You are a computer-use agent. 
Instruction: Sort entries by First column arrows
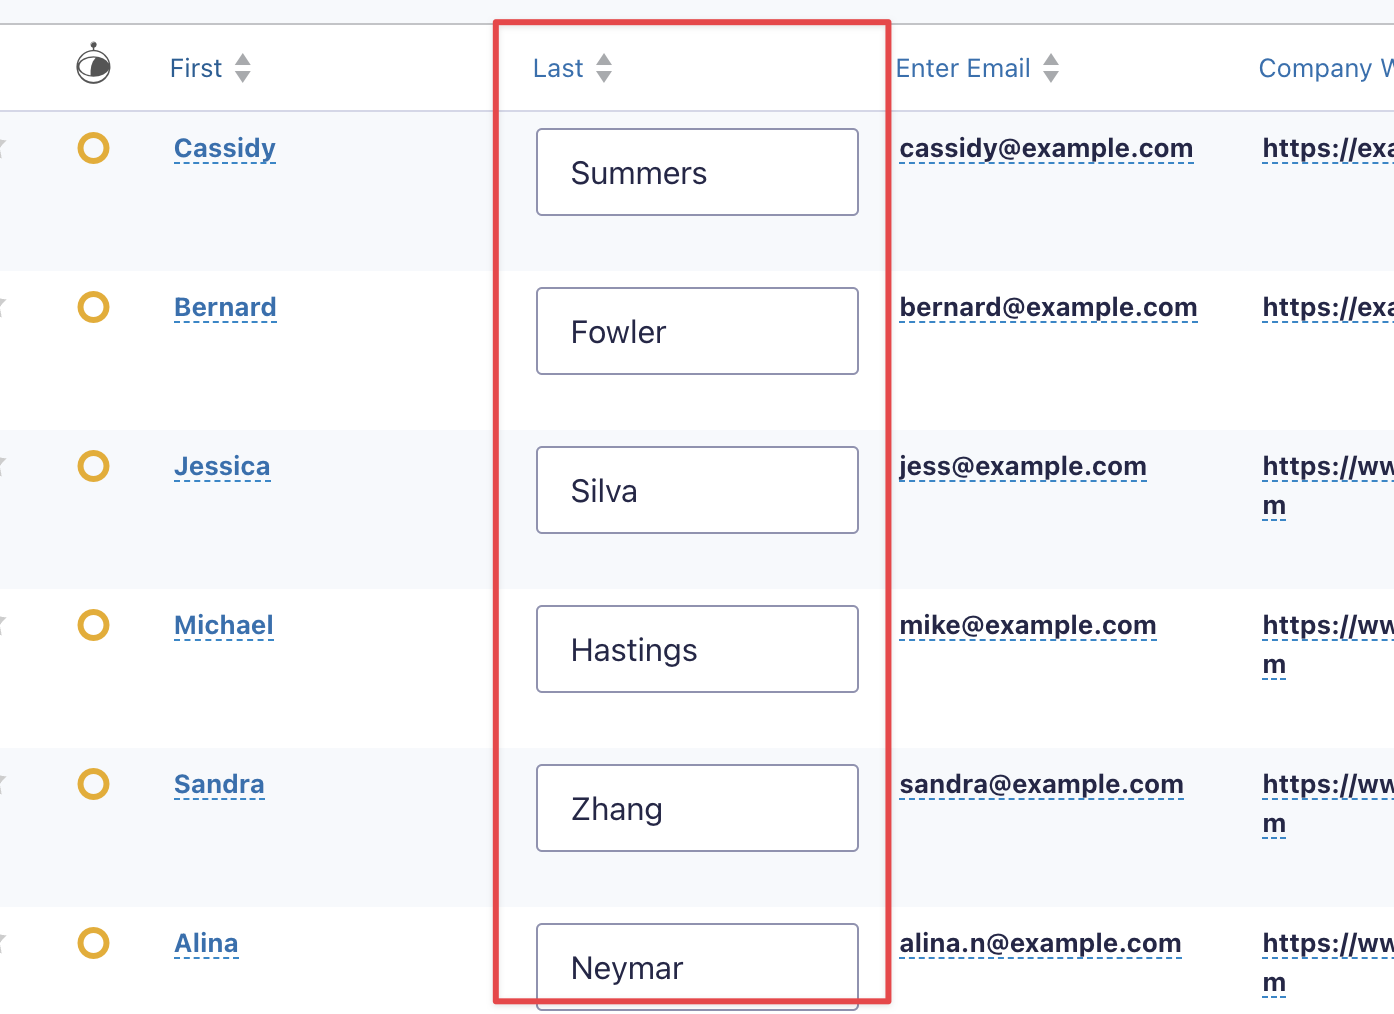tap(243, 68)
